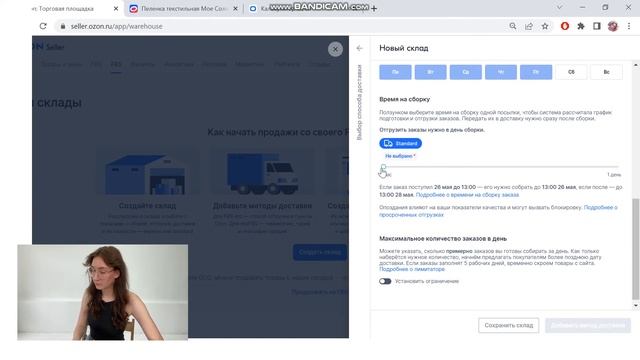
Task: Open the tab search chevron
Action: pos(560,7)
